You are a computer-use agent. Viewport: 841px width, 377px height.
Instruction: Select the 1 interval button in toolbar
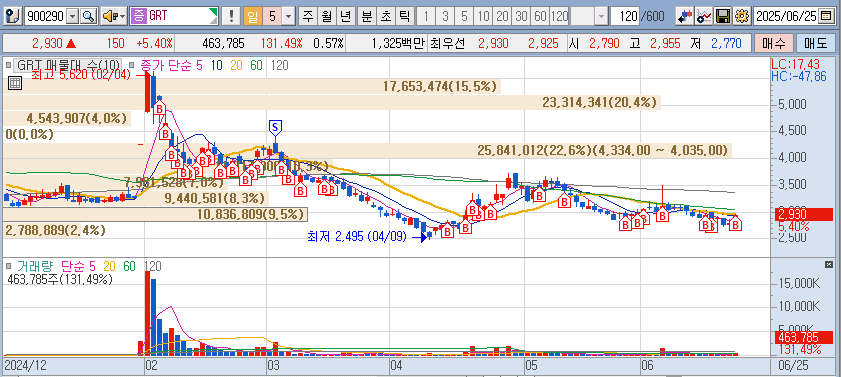tap(426, 16)
